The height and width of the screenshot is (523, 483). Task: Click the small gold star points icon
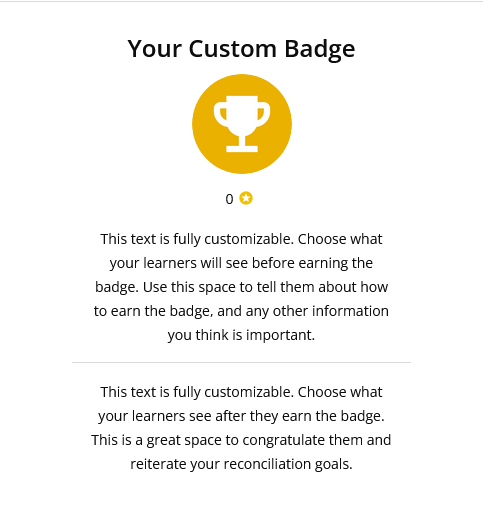246,198
